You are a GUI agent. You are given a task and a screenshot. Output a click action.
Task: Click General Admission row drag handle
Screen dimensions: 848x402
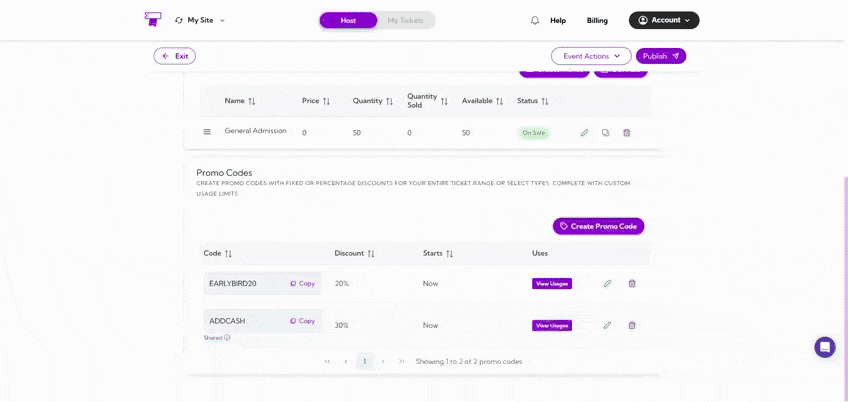[x=207, y=132]
